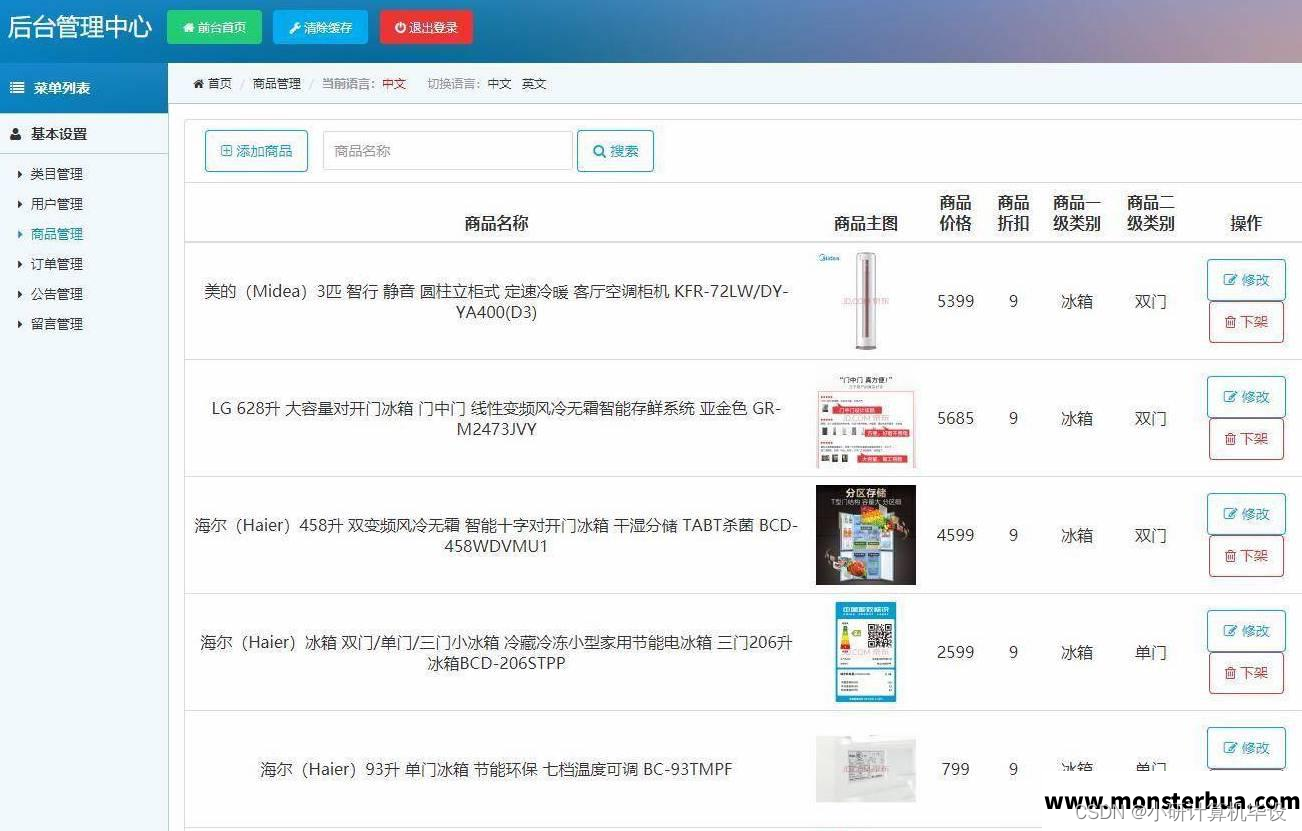This screenshot has width=1302, height=831.
Task: Click the person icon beside 基本设置
Action: point(14,133)
